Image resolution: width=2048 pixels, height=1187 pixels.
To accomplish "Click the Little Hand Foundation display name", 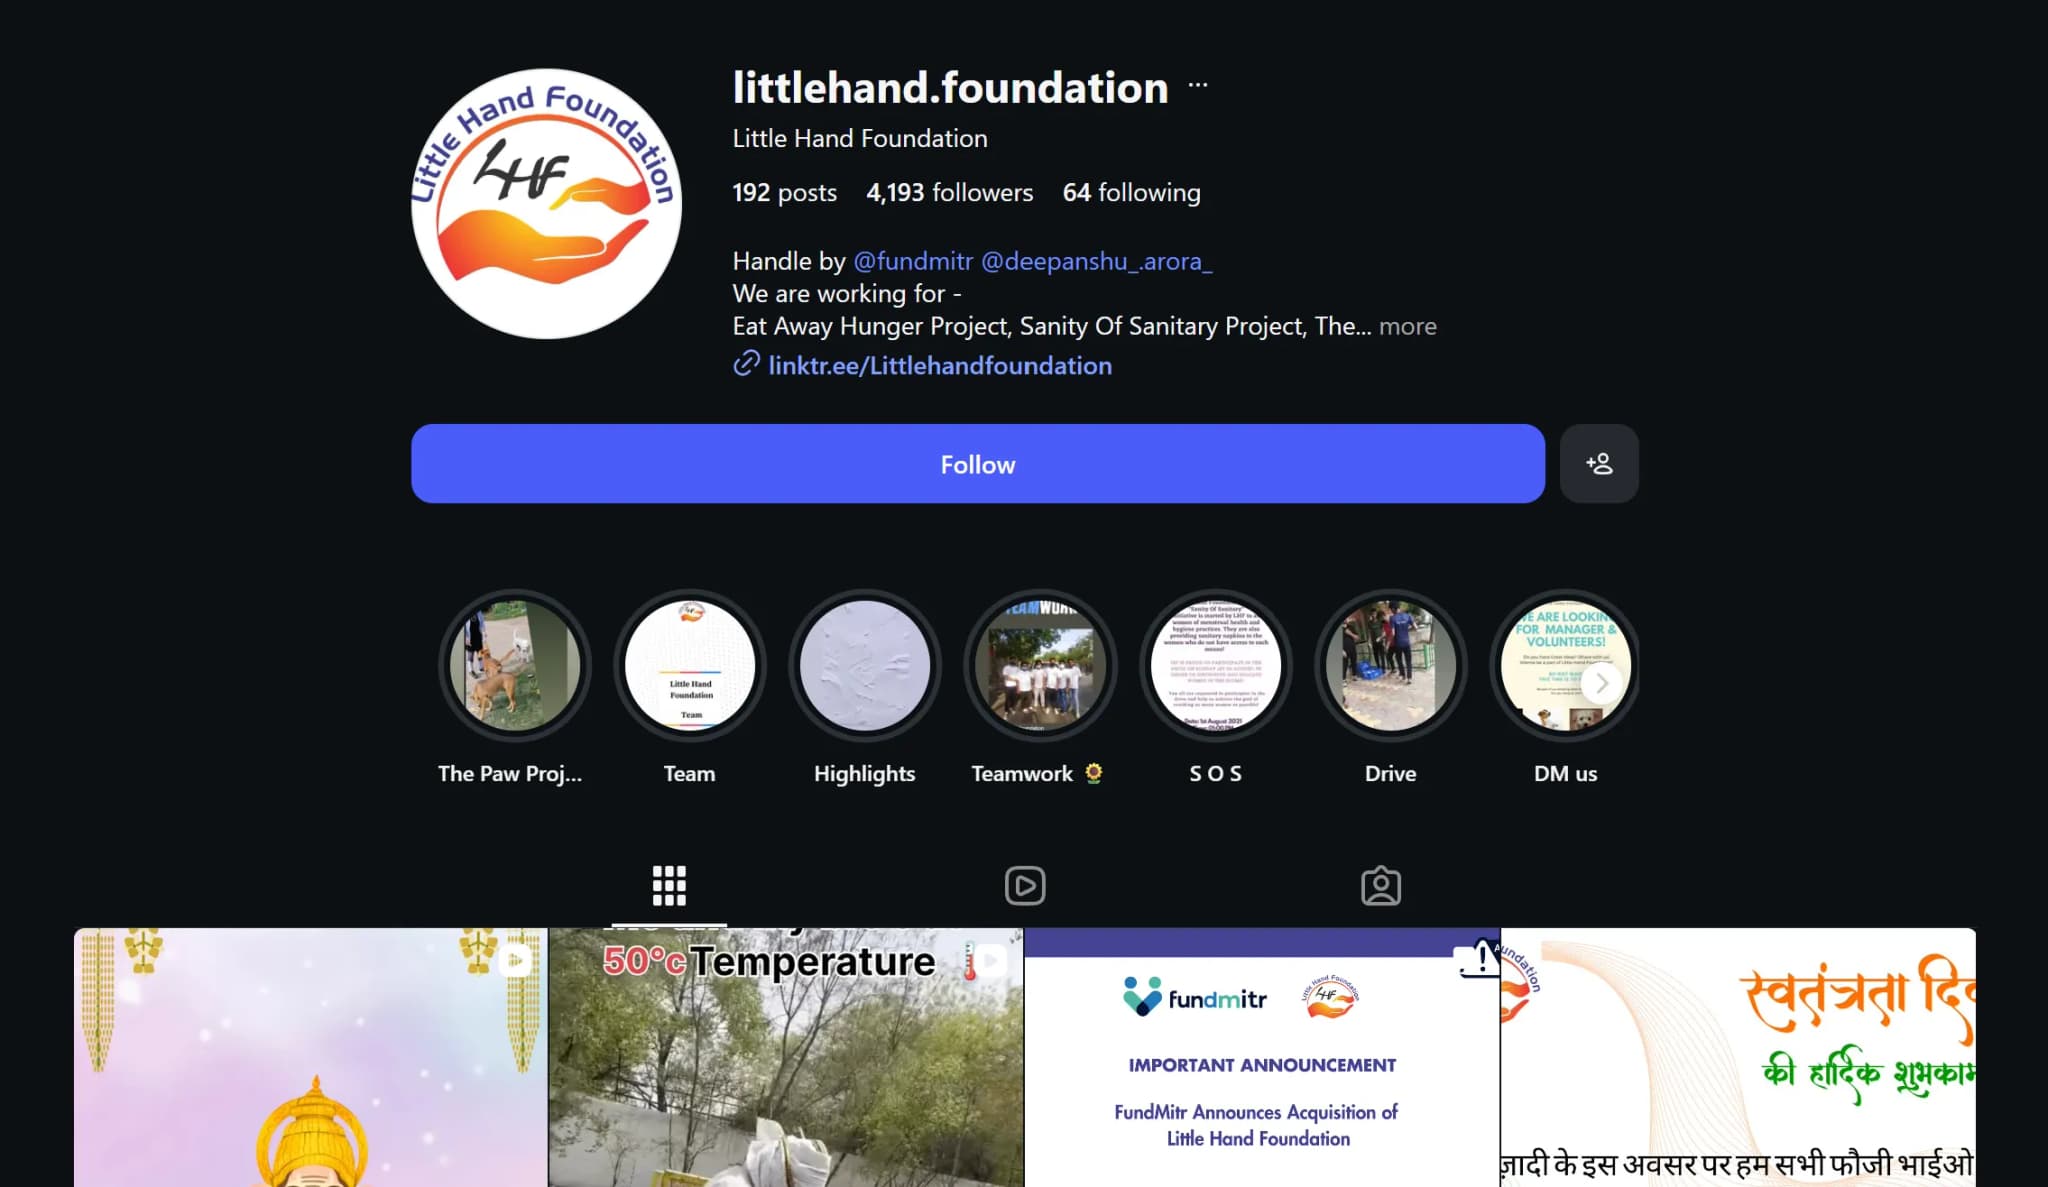I will (x=860, y=139).
